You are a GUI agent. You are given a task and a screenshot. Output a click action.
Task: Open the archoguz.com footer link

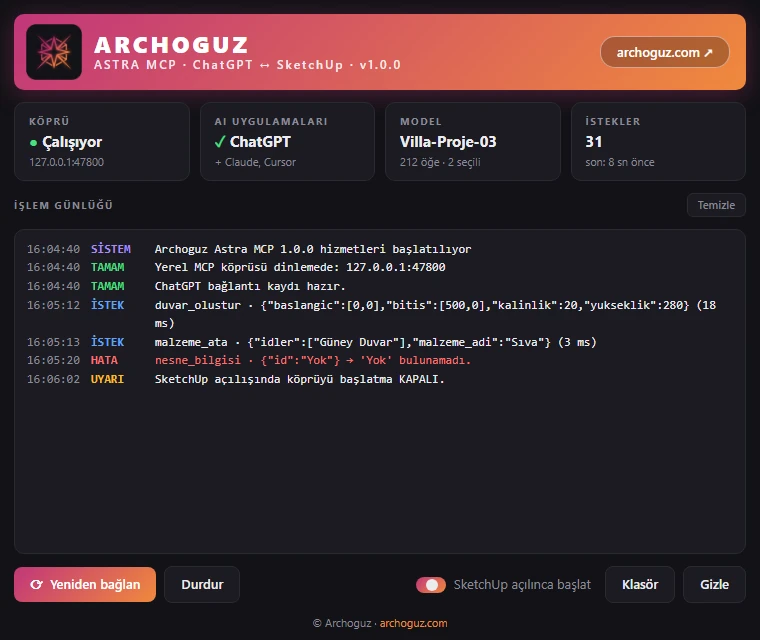[413, 623]
